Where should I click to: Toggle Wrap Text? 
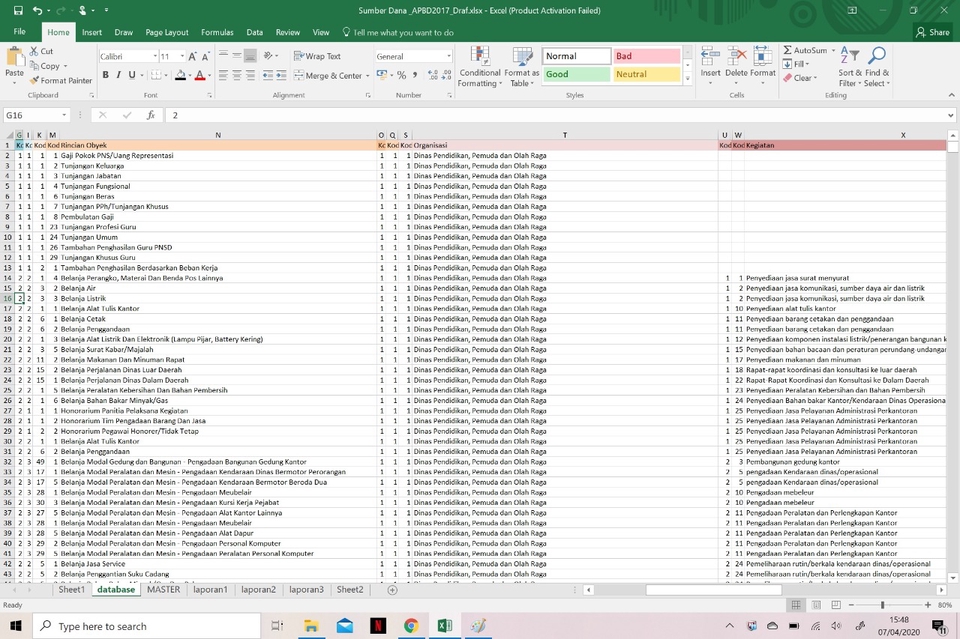[317, 56]
